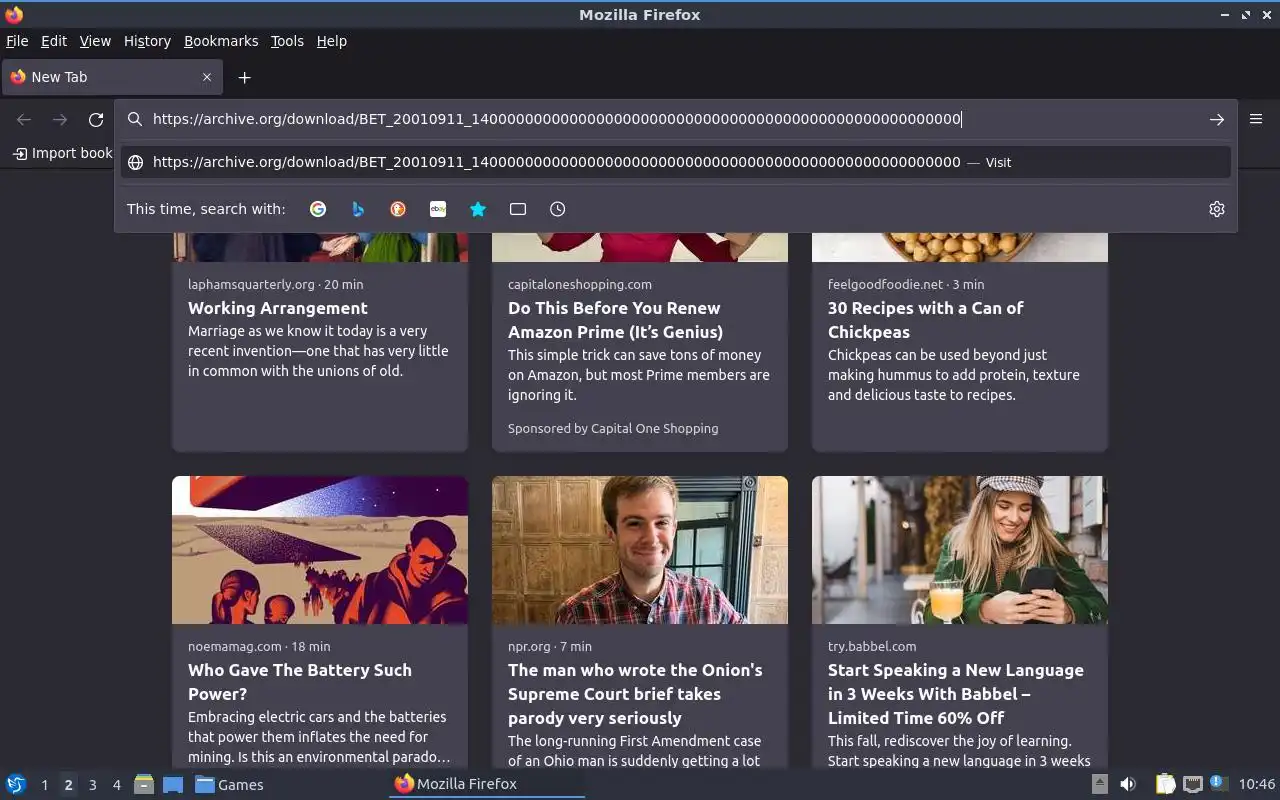Click the taskbar clock 10:46
This screenshot has width=1280, height=800.
pos(1257,784)
